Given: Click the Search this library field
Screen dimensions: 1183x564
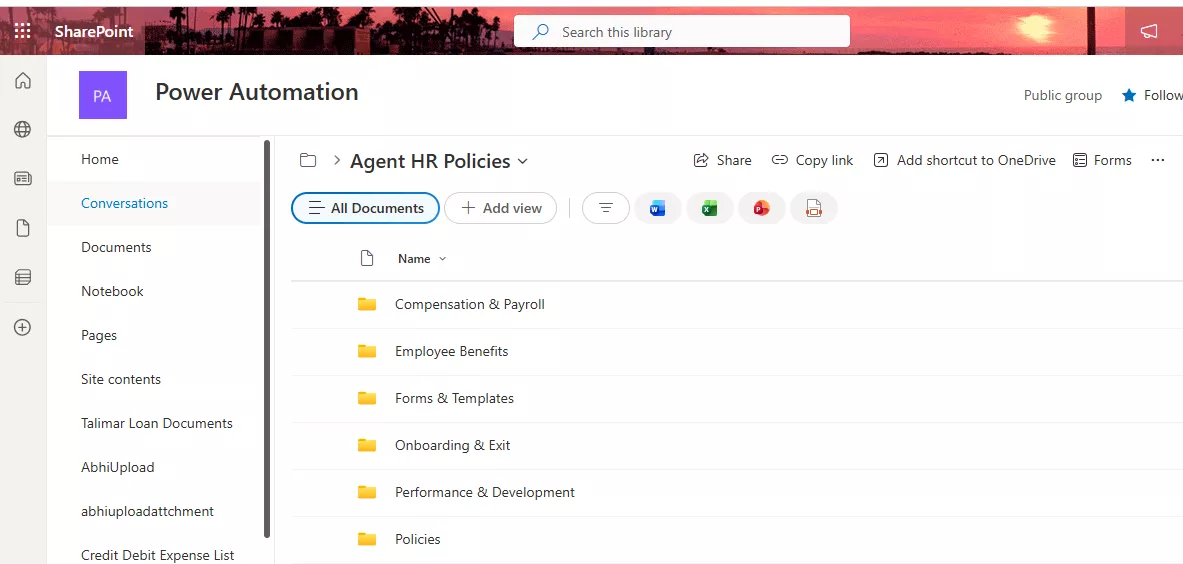Looking at the screenshot, I should click(681, 32).
